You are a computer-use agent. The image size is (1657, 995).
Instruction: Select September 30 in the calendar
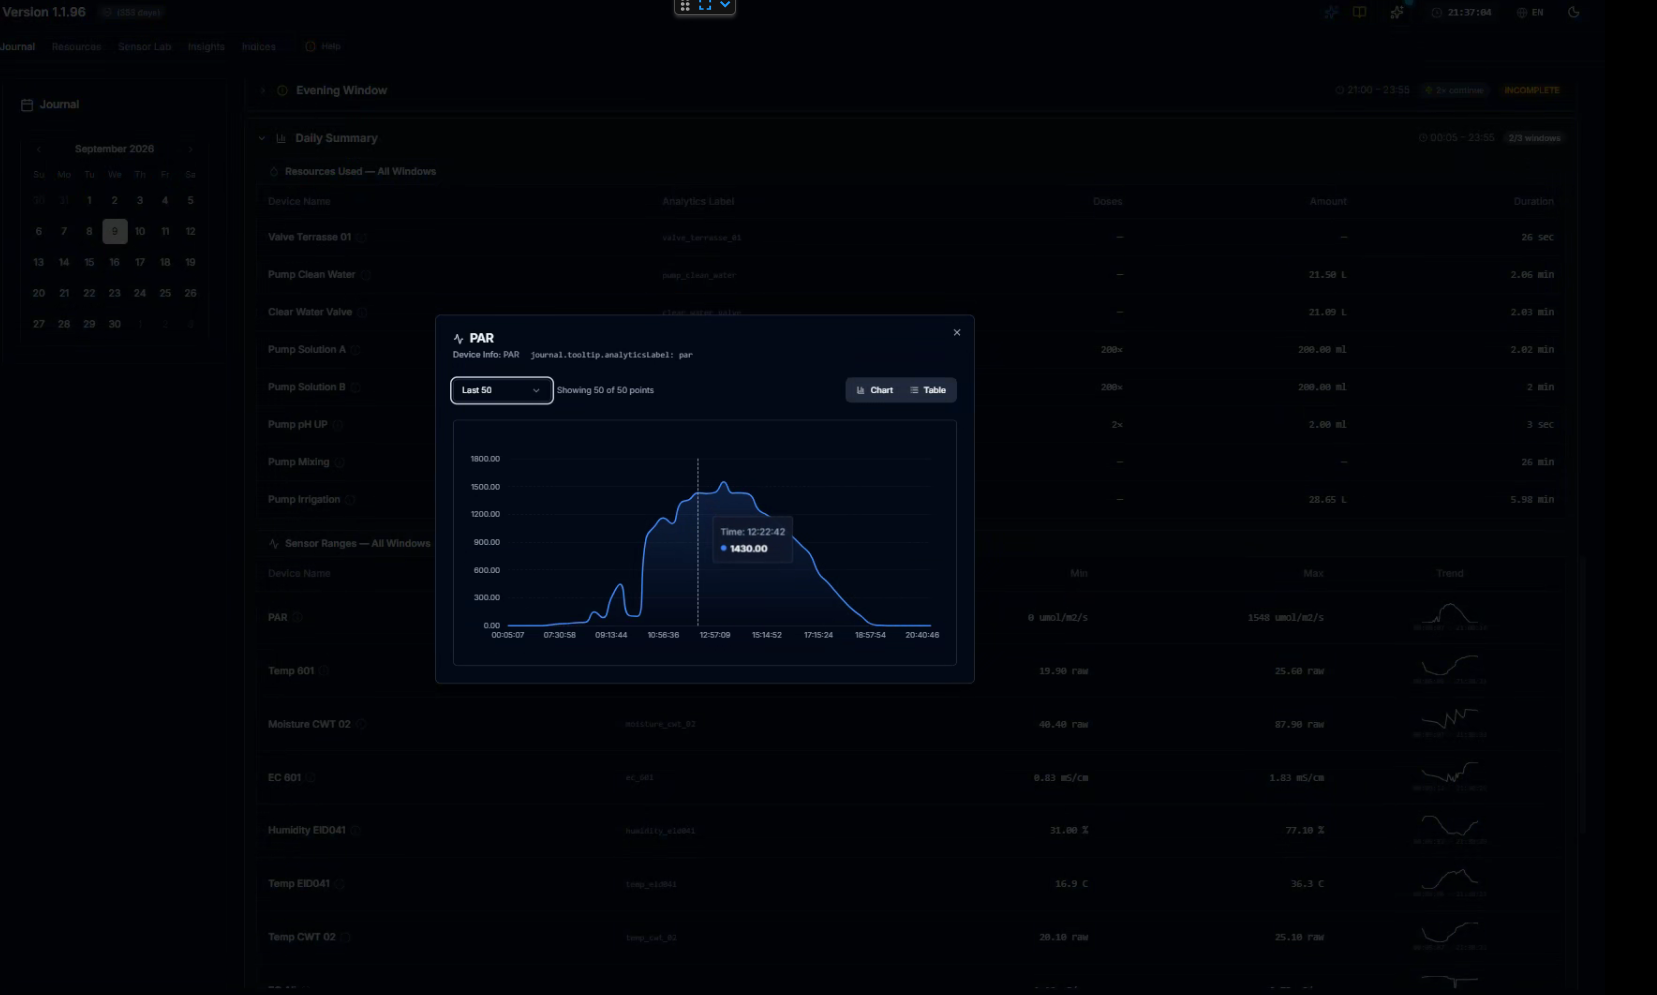[115, 324]
